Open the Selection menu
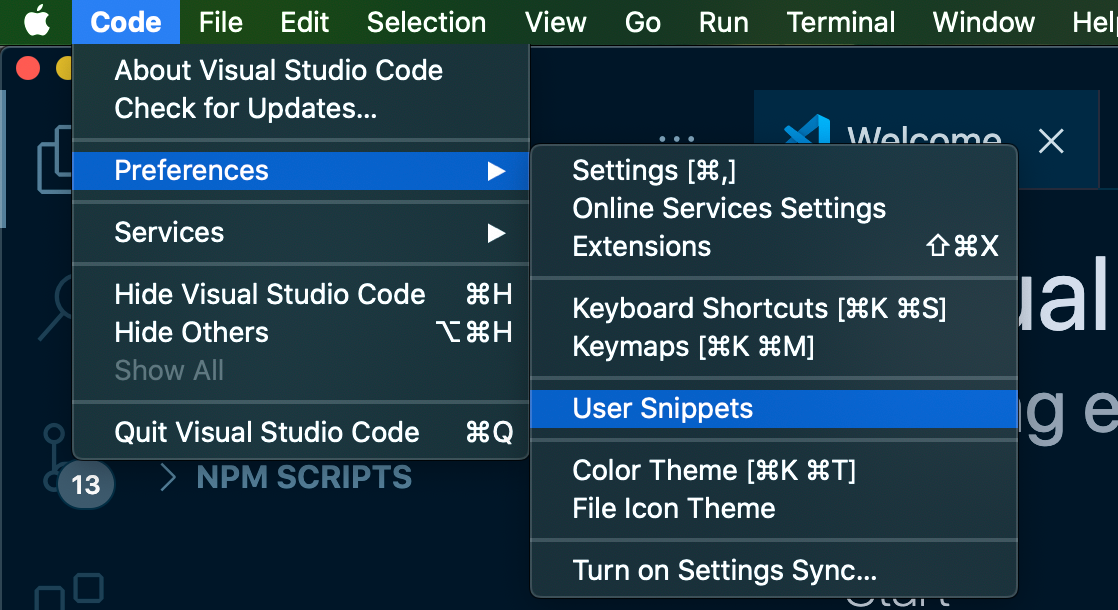Screen dimensions: 1118x610 [426, 22]
